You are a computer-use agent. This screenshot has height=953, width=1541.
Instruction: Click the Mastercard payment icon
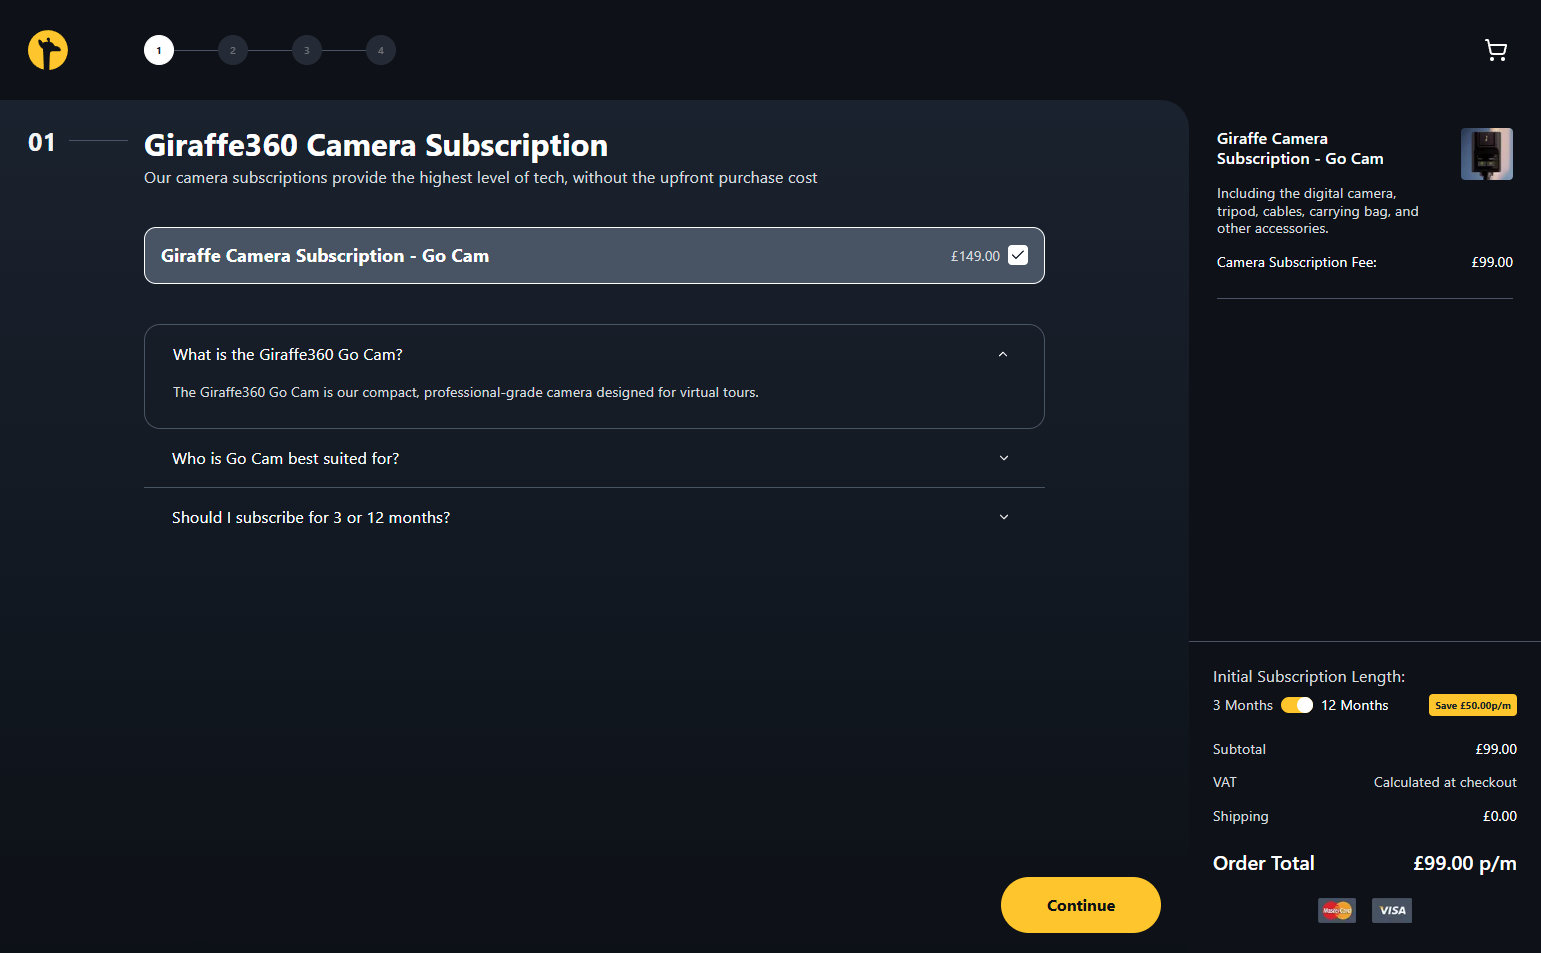1336,910
